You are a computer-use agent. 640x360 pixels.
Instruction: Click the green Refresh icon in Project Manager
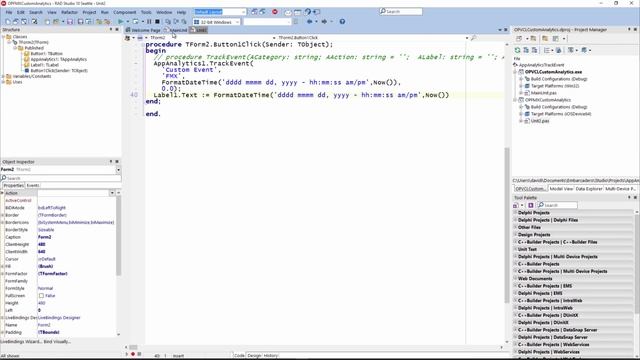518,50
